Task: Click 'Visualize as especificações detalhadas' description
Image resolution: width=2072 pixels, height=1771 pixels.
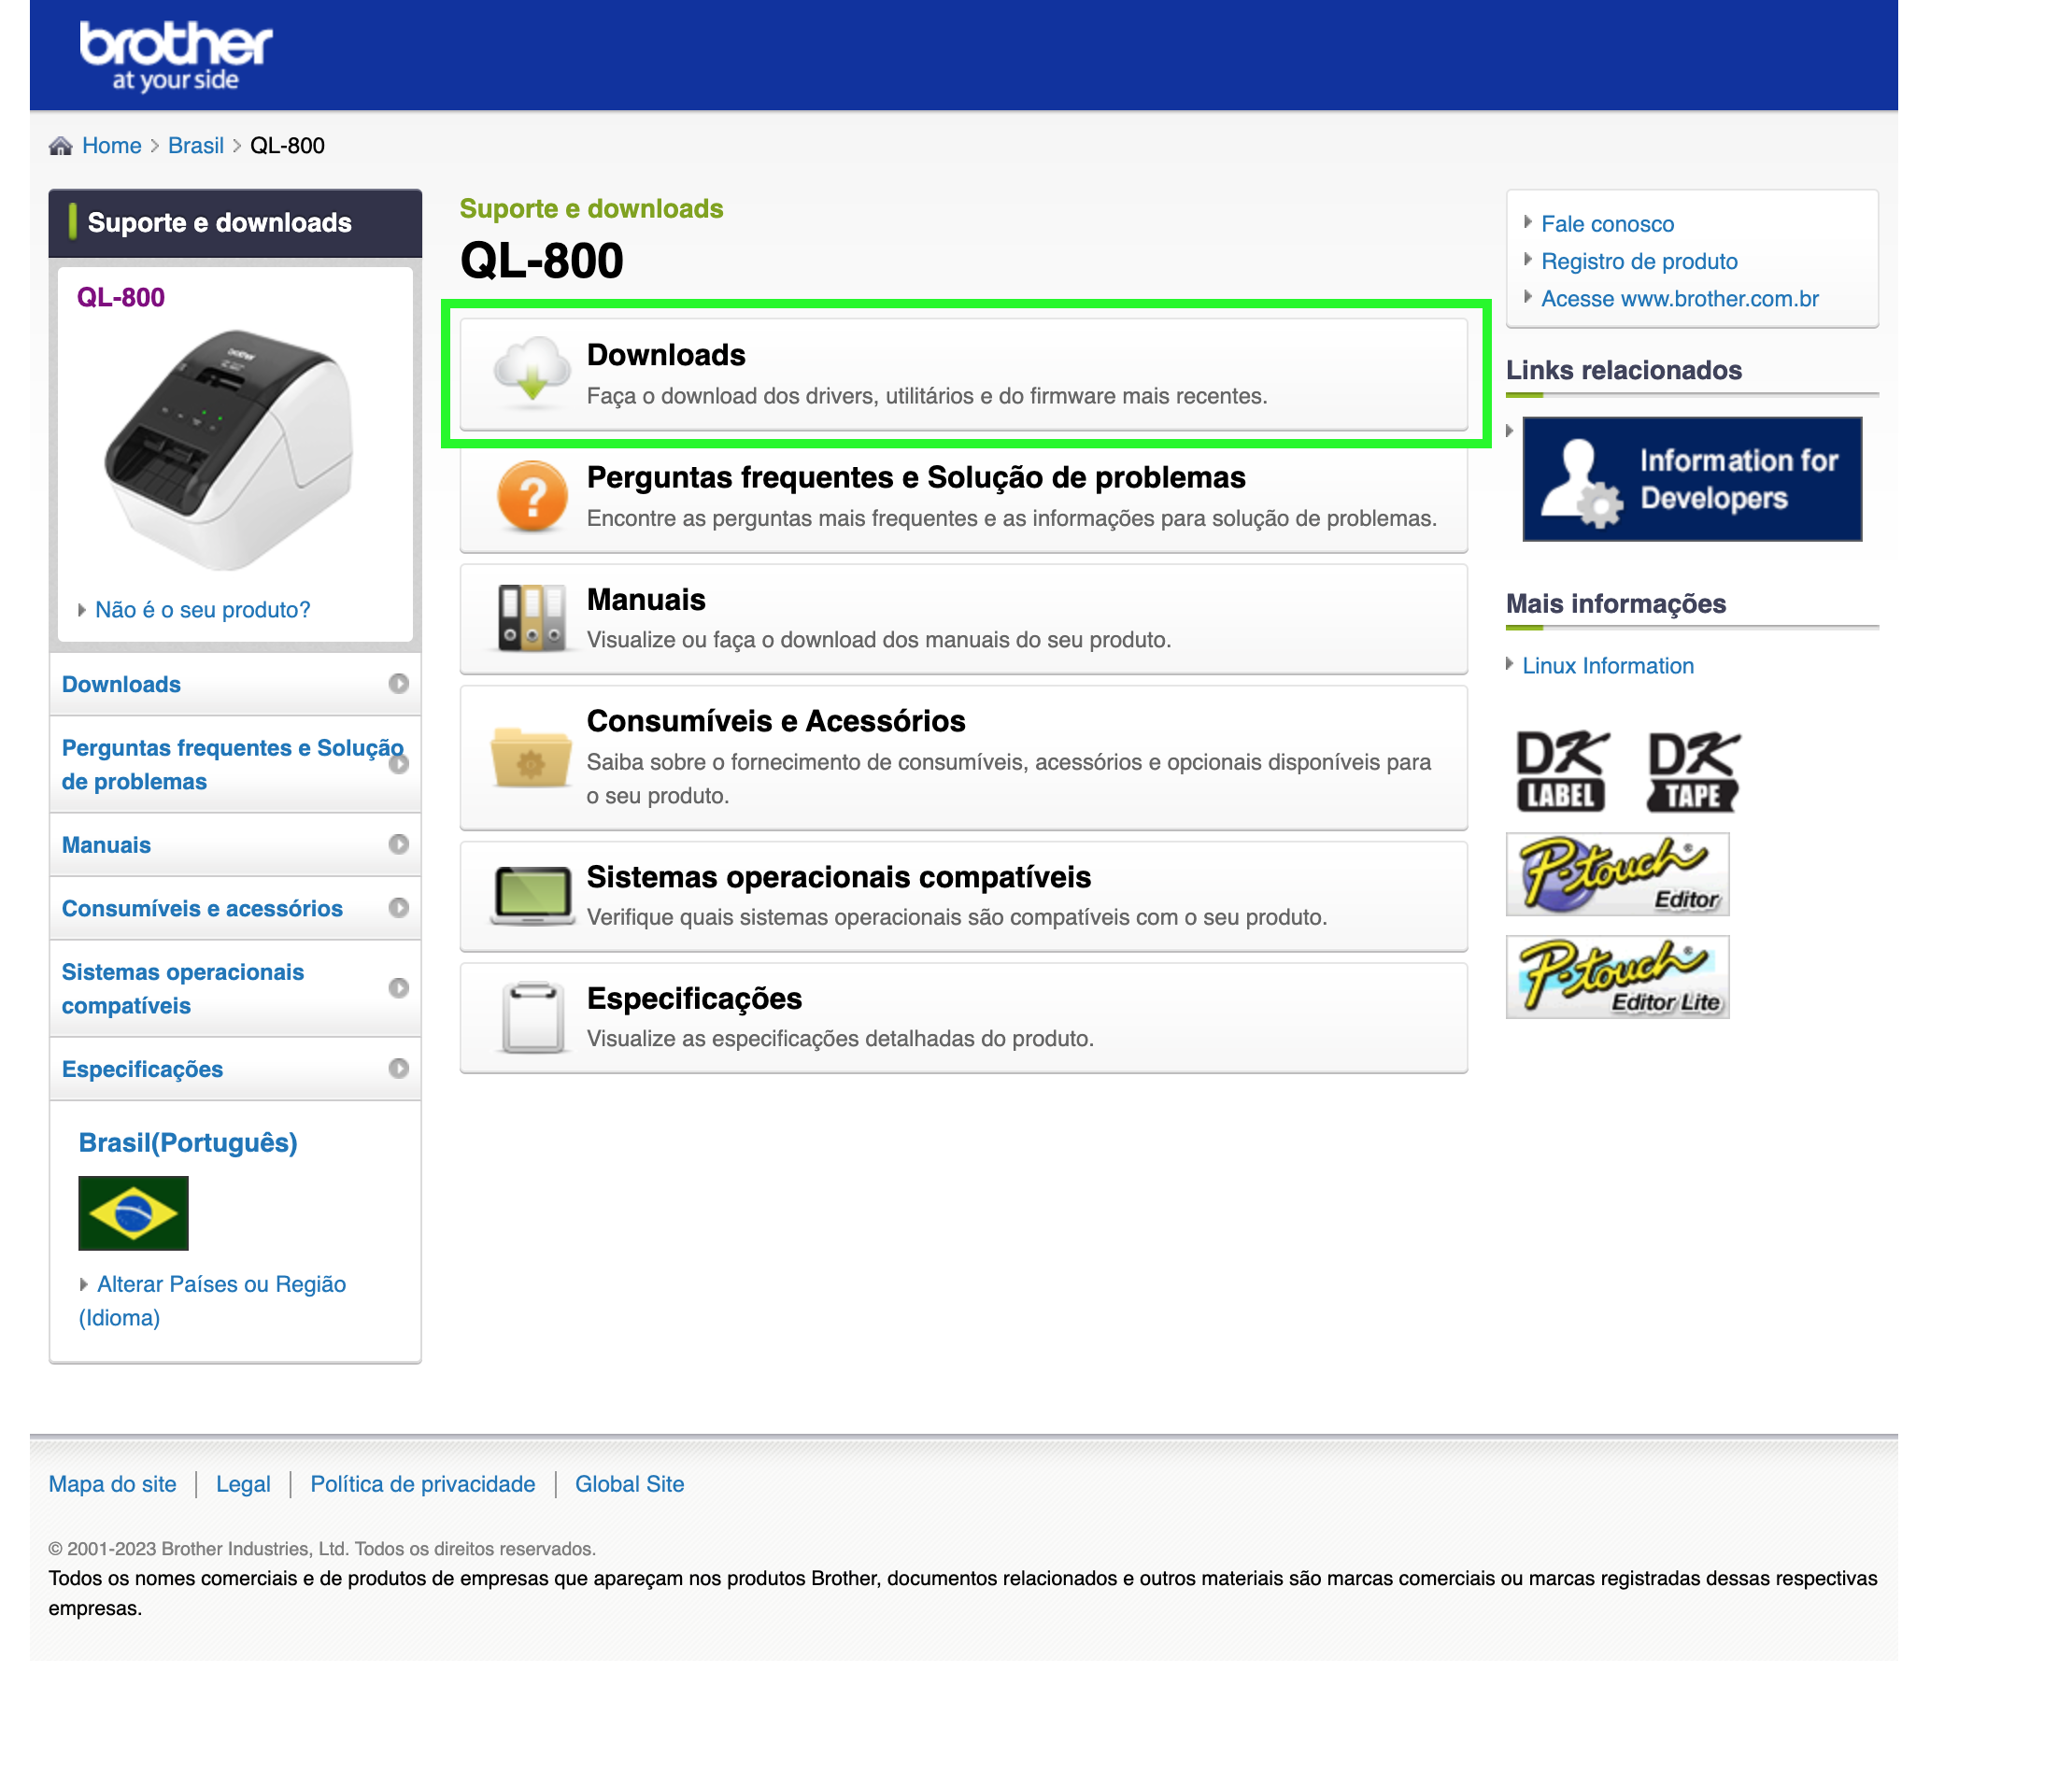Action: click(x=840, y=1038)
